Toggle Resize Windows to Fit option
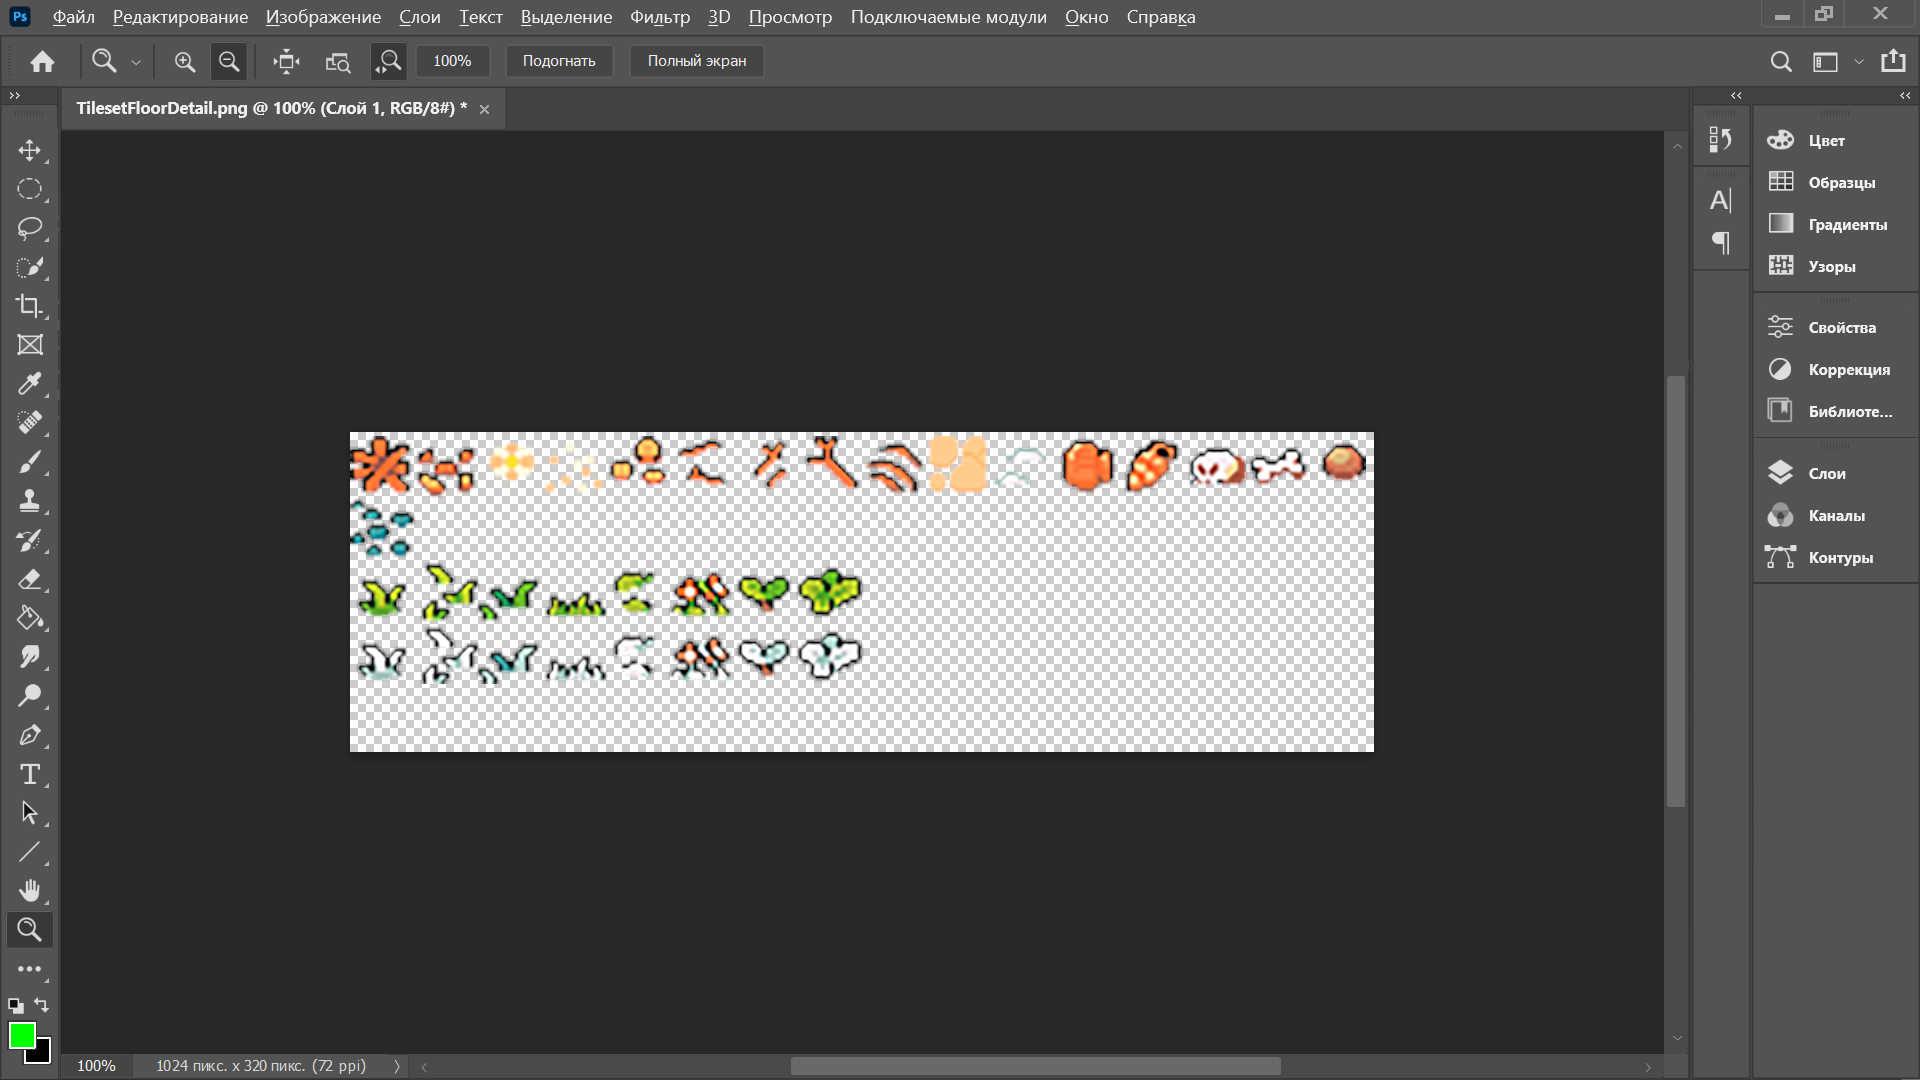 click(286, 61)
